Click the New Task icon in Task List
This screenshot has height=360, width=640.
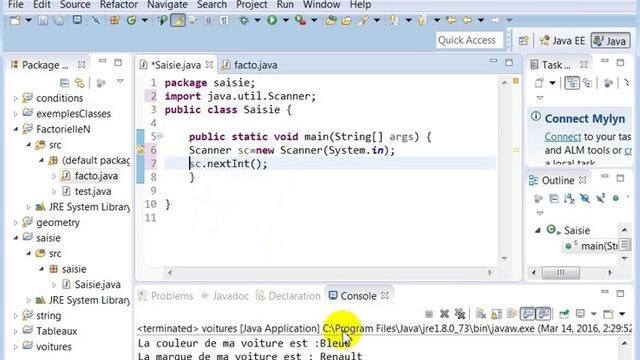click(539, 83)
